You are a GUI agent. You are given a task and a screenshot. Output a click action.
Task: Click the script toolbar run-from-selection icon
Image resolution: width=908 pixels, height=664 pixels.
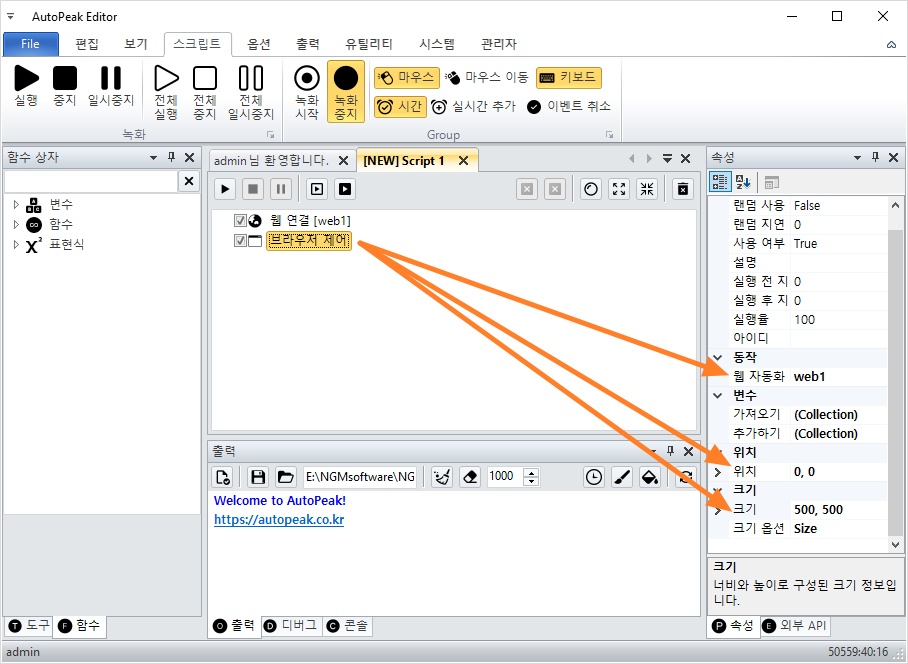coord(317,189)
